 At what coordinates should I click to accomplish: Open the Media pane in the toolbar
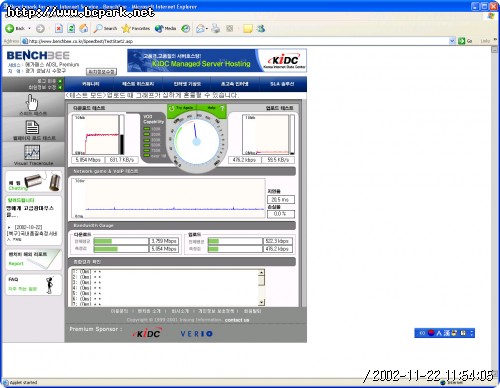[165, 29]
